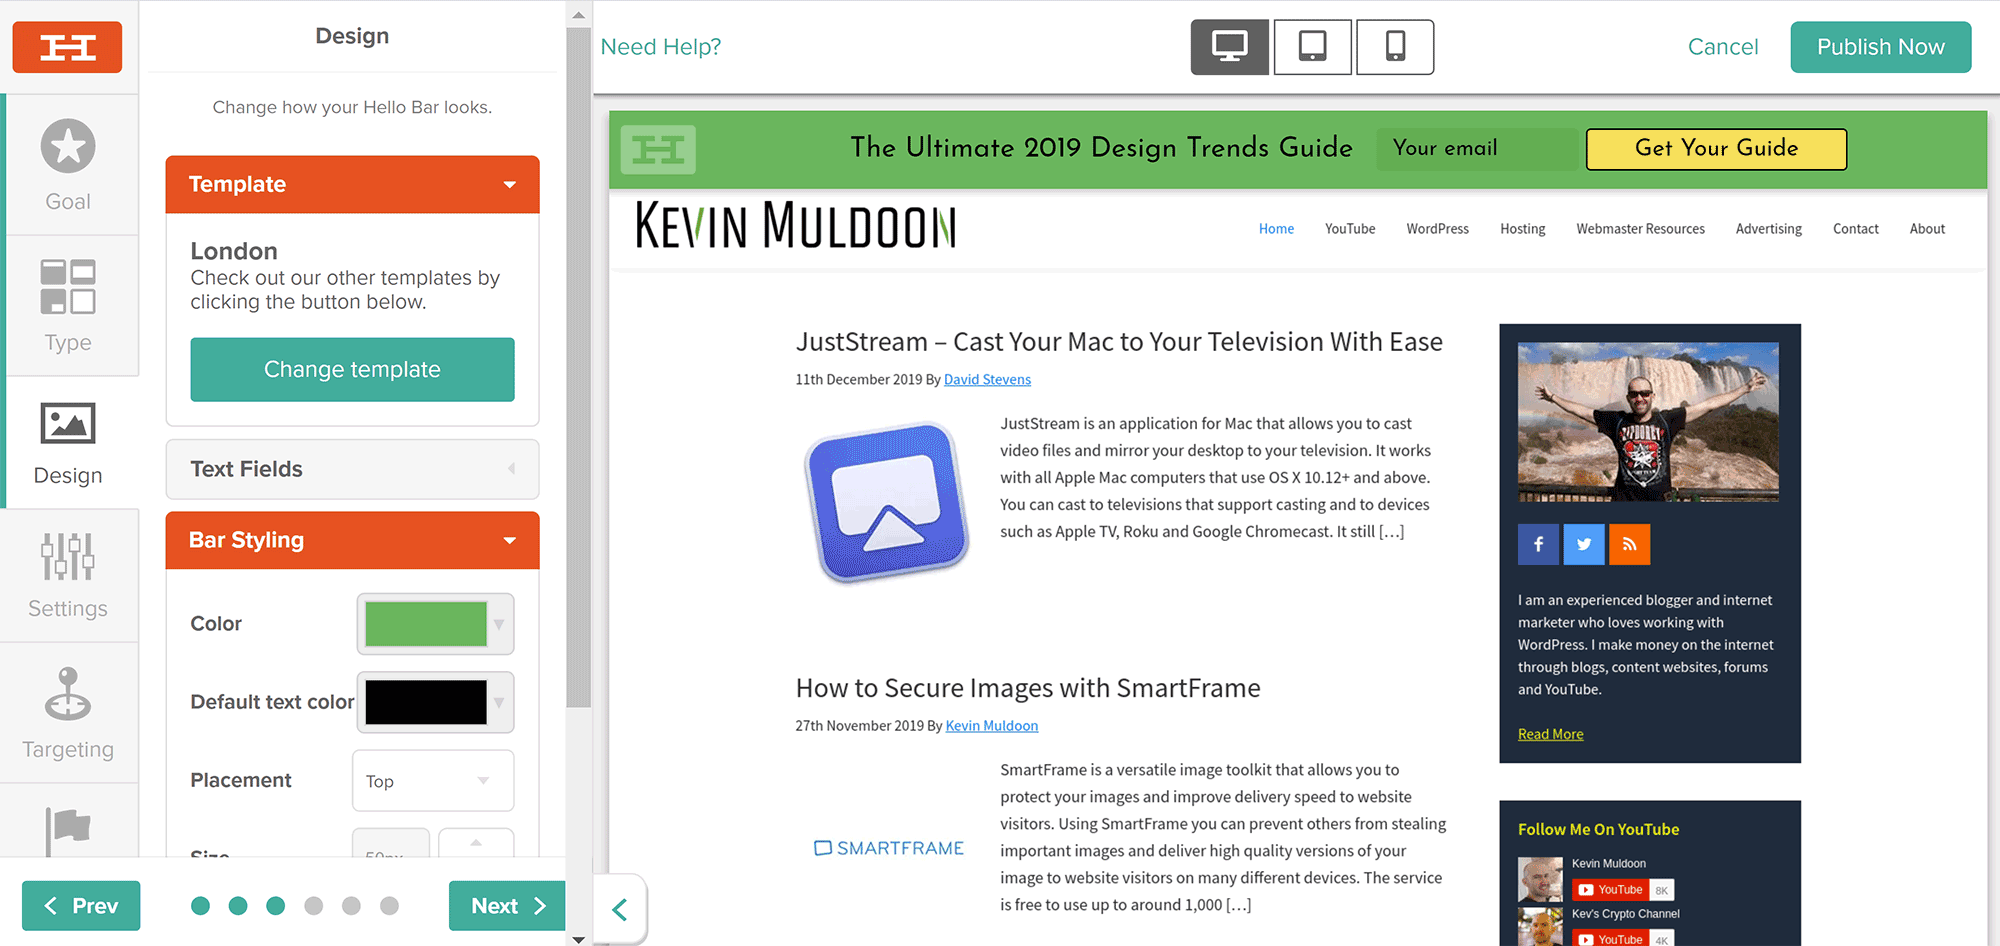Screen dimensions: 2000x946
Task: Select the first step progress dot
Action: tap(200, 906)
